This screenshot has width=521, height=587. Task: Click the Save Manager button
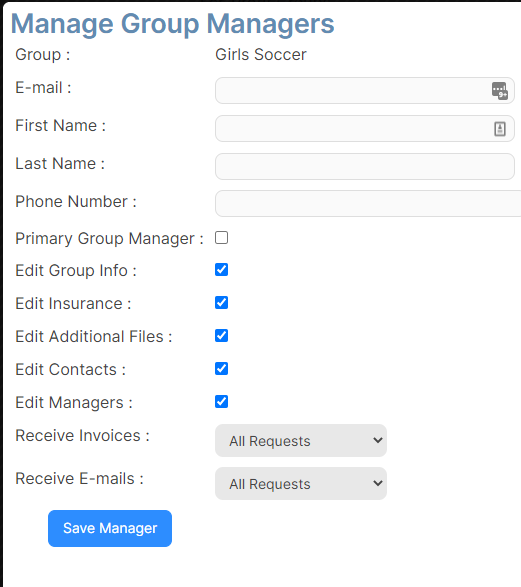click(110, 528)
